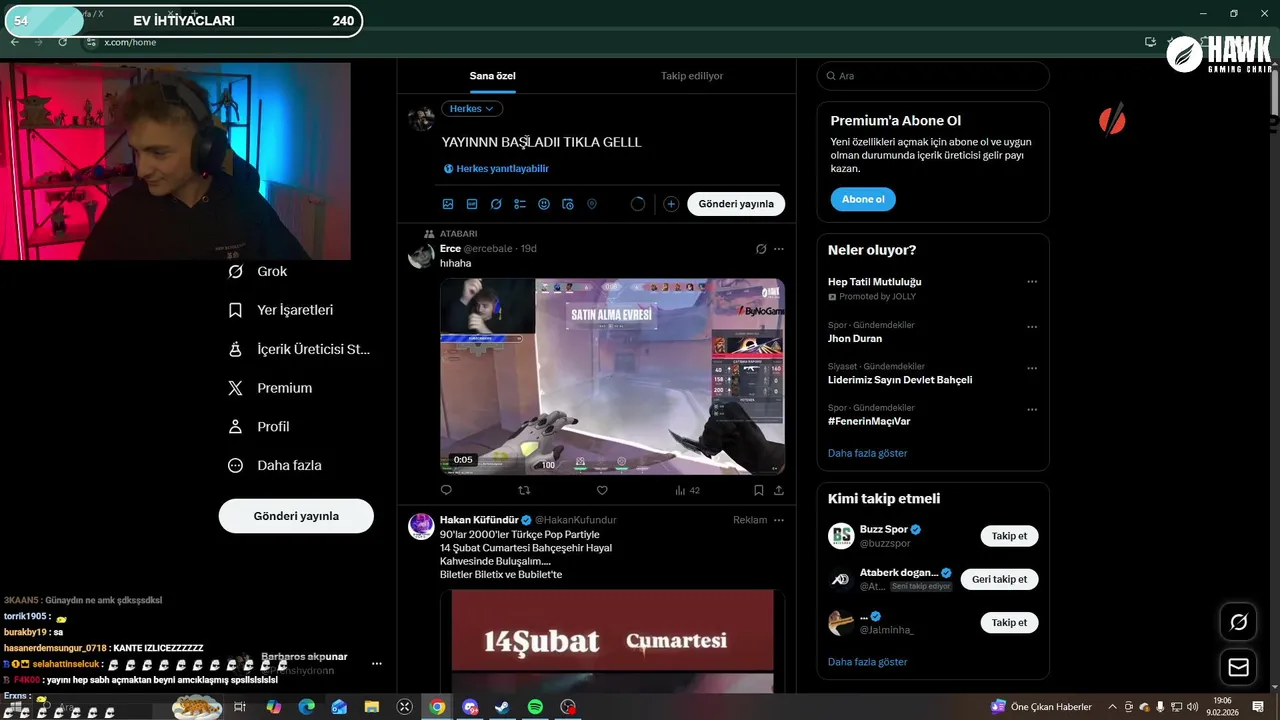The height and width of the screenshot is (720, 1280).
Task: Switch to Takip ediliyor tab
Action: pyautogui.click(x=692, y=76)
